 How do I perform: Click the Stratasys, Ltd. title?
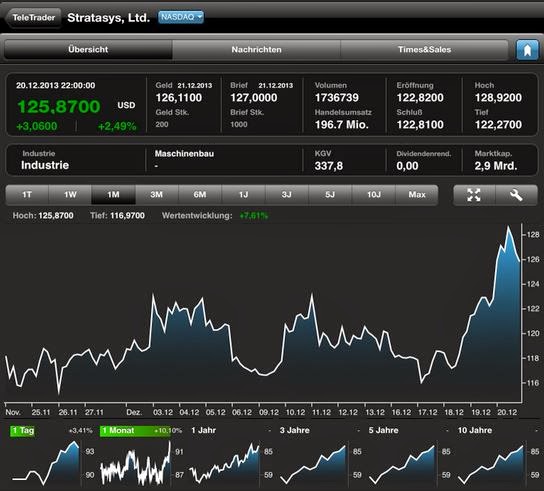point(108,18)
